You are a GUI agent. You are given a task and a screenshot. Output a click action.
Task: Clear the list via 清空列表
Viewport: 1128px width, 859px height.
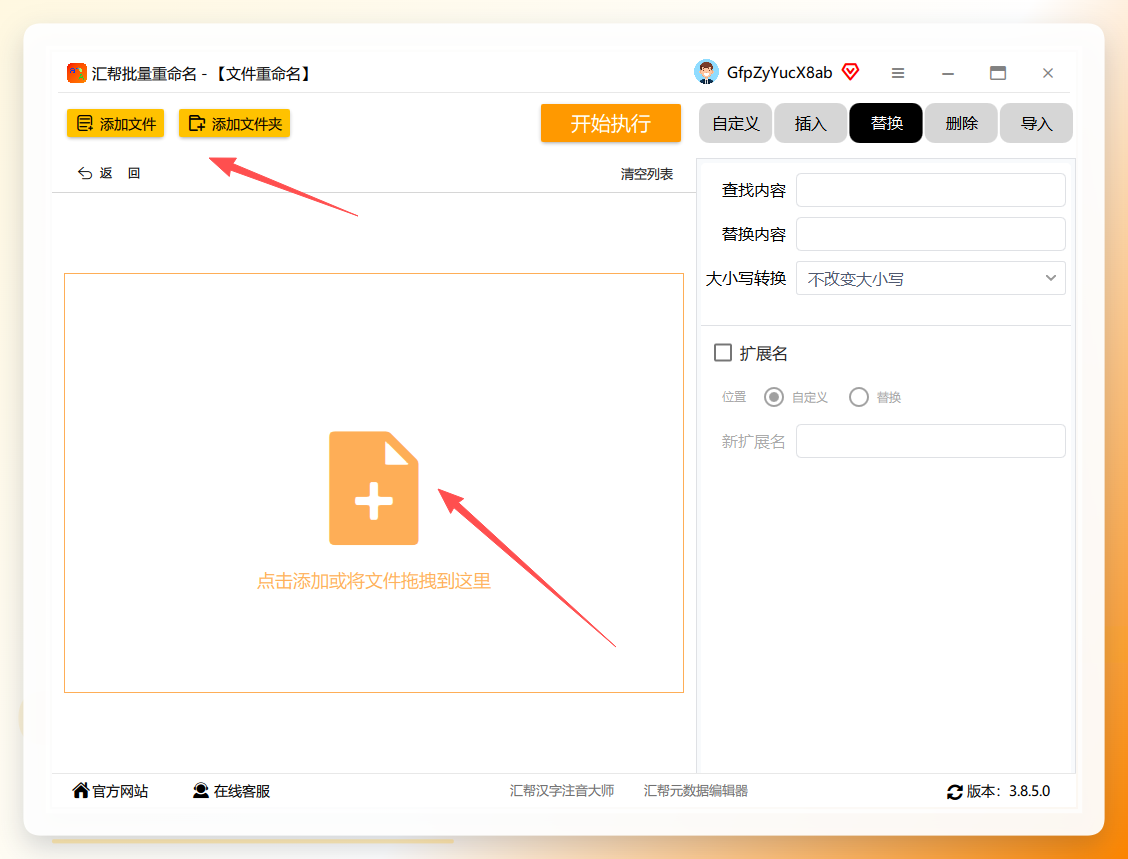point(647,174)
